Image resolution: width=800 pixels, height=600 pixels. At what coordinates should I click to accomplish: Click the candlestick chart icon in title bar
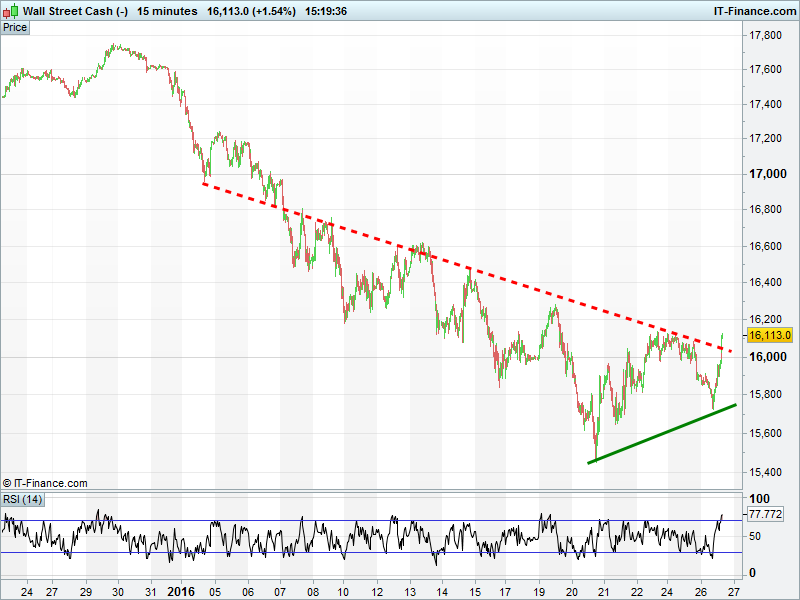pos(11,11)
